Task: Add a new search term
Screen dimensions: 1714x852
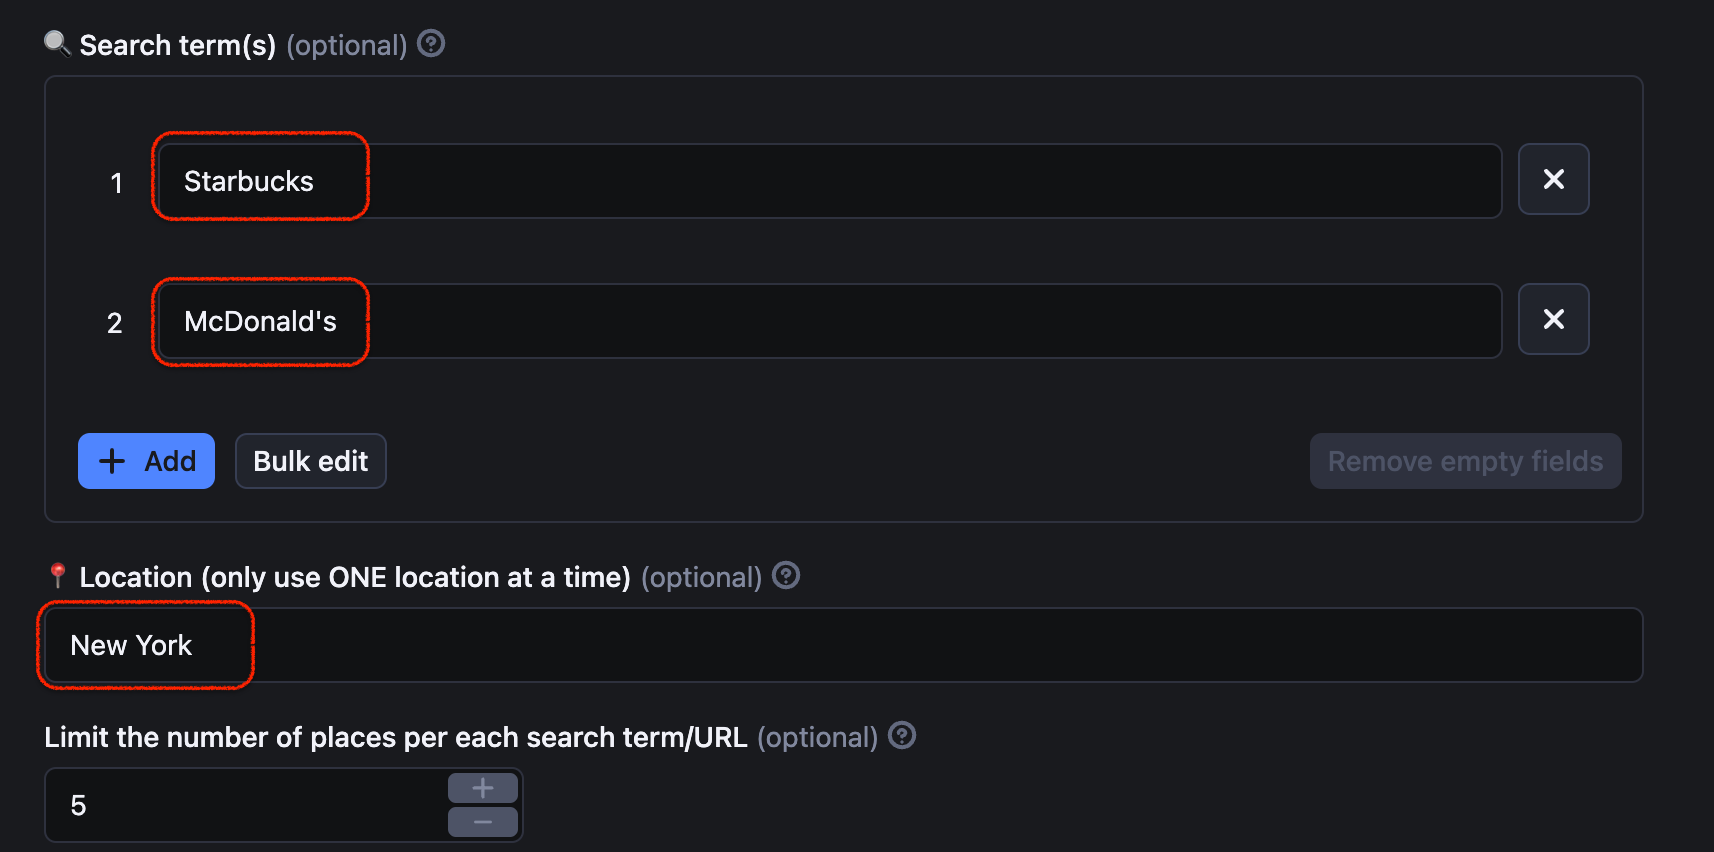Action: click(146, 461)
